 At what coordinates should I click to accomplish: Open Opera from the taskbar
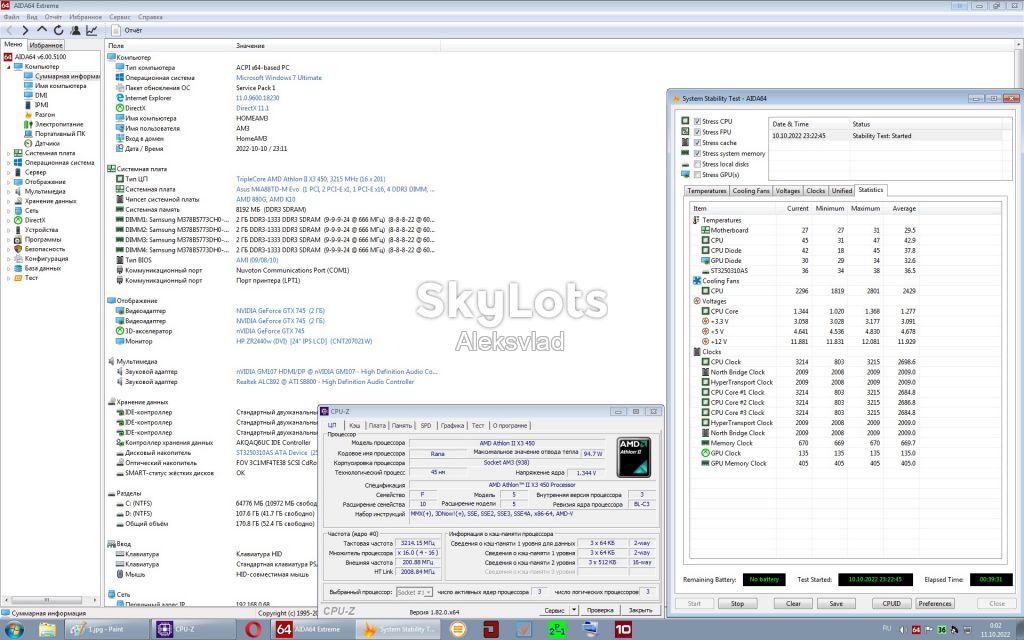coord(253,630)
